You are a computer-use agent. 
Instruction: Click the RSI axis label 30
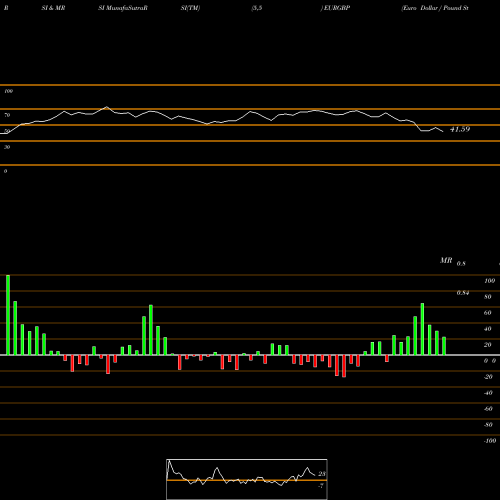click(x=7, y=147)
